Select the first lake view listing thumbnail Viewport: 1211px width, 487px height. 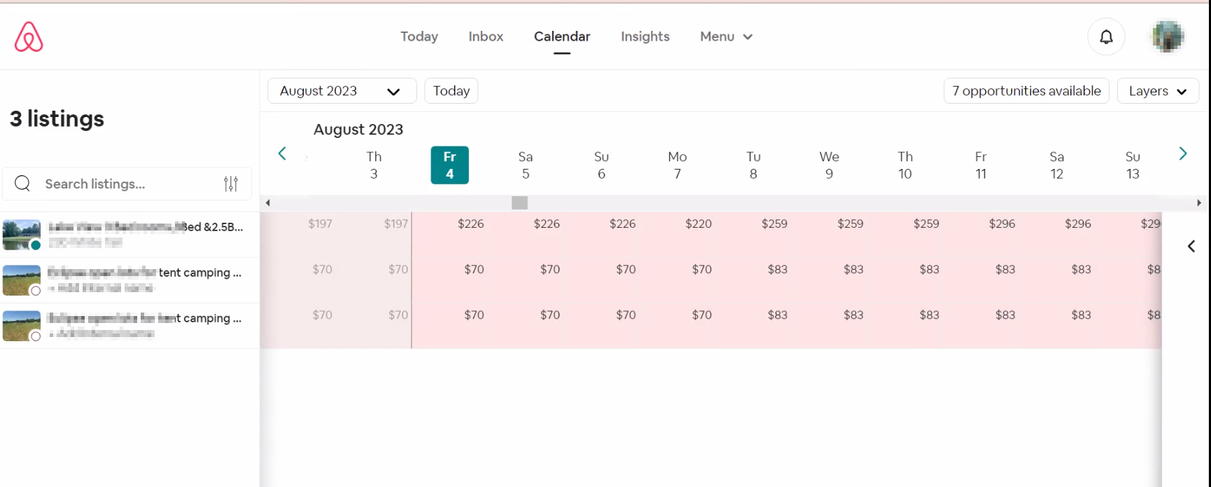point(22,235)
